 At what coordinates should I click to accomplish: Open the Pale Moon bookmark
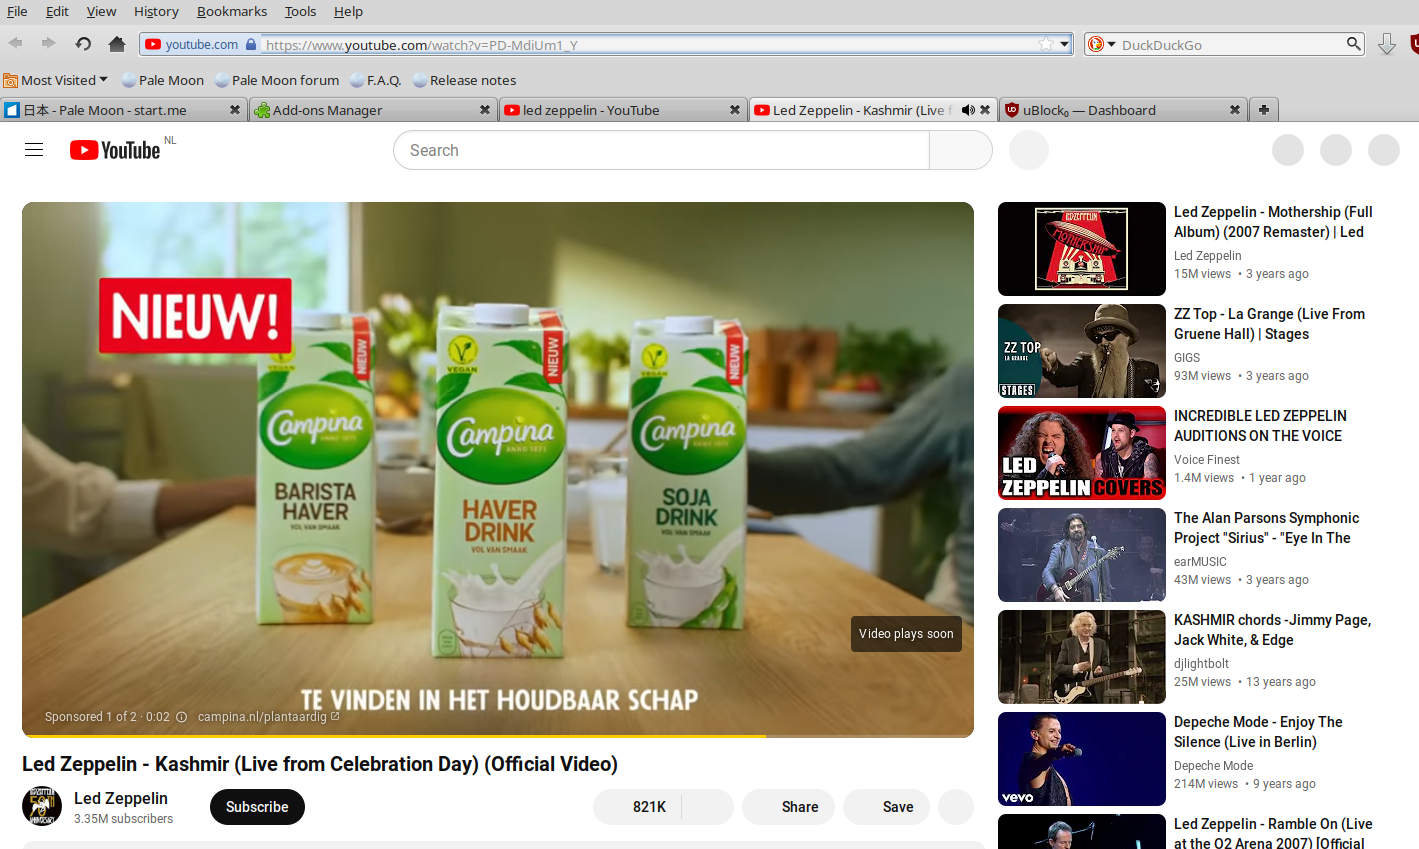click(x=162, y=80)
